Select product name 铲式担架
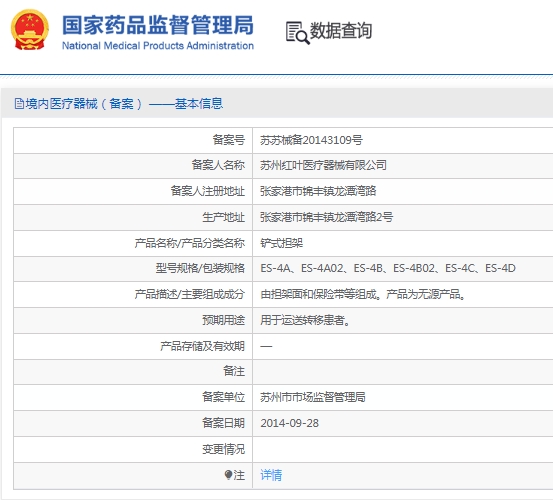This screenshot has height=500, width=553. [x=281, y=243]
